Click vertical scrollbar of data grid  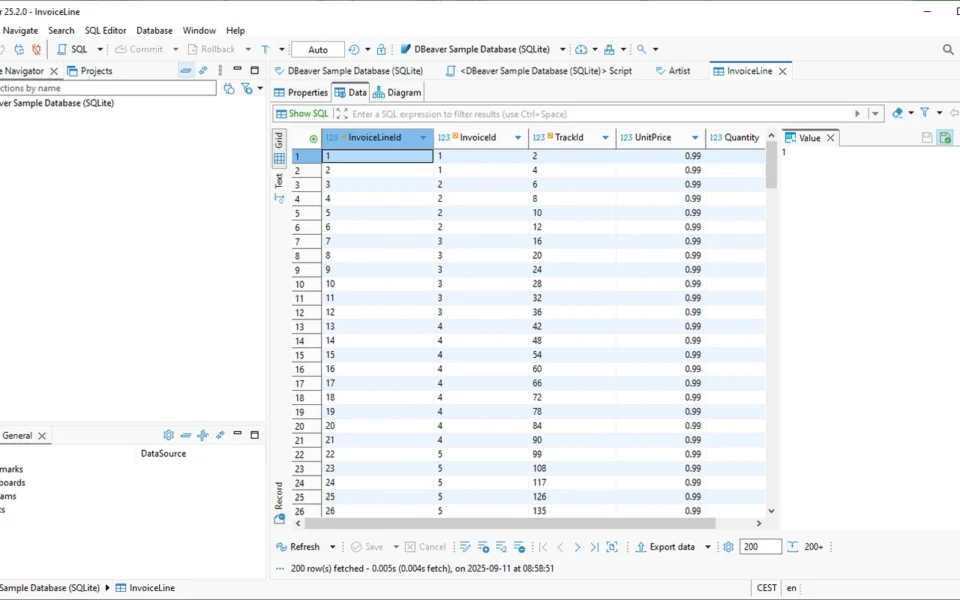(771, 167)
